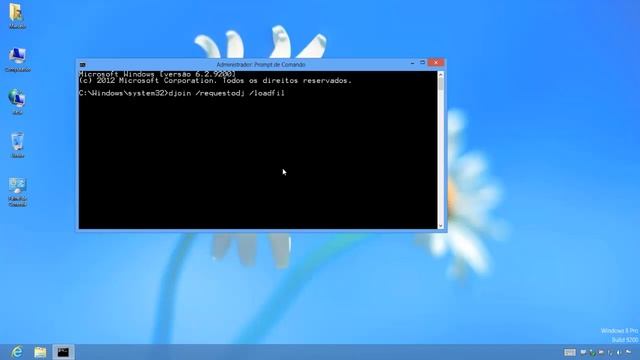Click the Command Prompt scrollbar up arrow

[440, 75]
